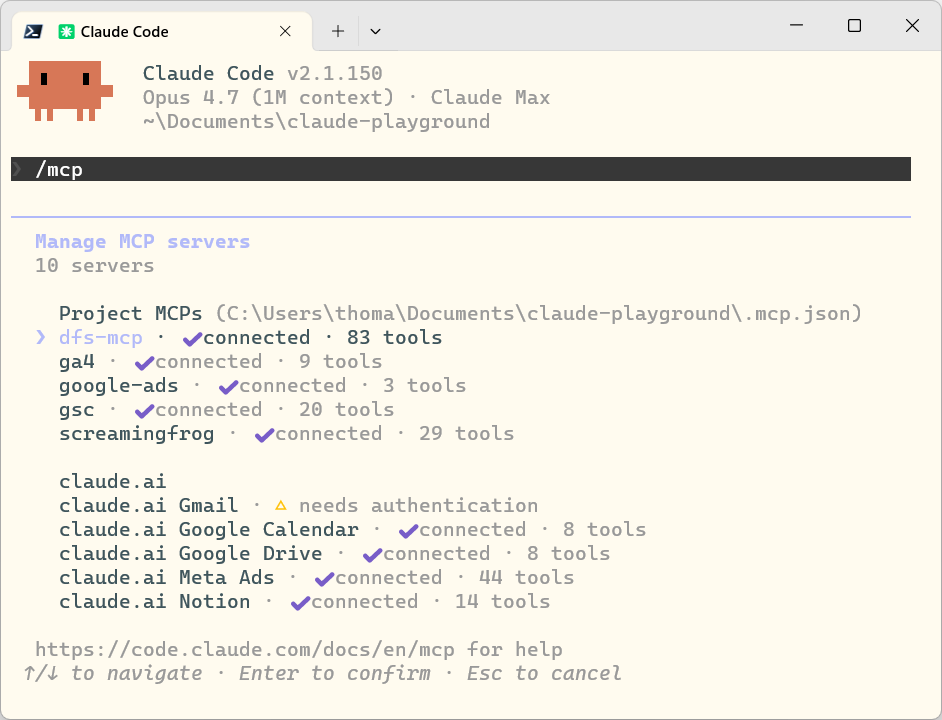Click the Notion connected checkmark
The height and width of the screenshot is (720, 942).
click(300, 603)
